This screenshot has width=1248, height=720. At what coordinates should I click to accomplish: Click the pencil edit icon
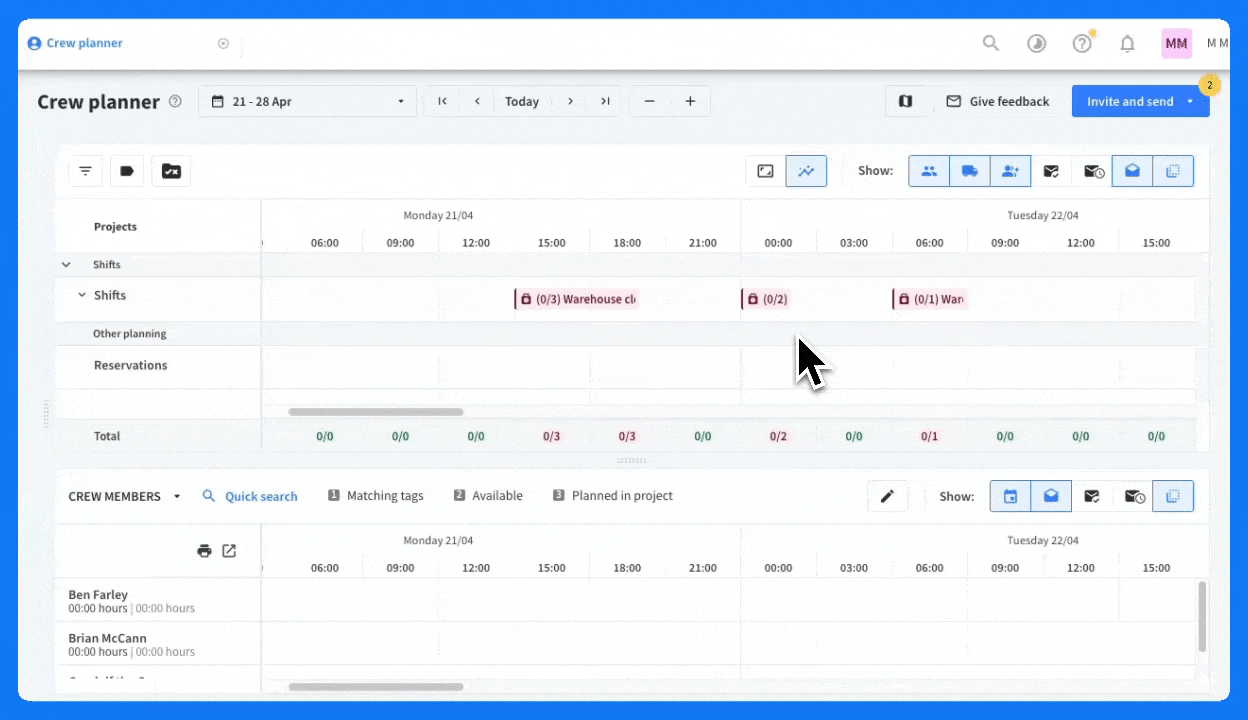(x=887, y=496)
